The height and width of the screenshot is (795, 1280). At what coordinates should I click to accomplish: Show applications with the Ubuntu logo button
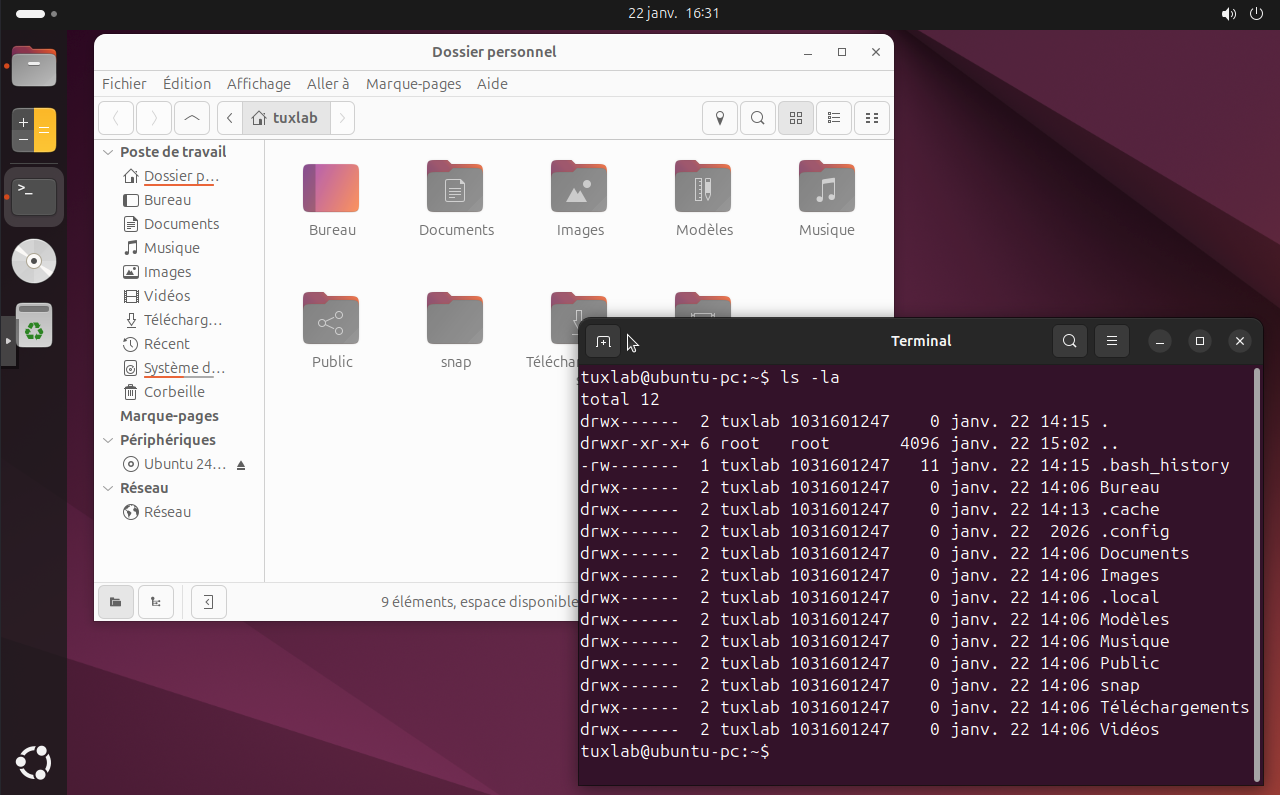[x=34, y=763]
